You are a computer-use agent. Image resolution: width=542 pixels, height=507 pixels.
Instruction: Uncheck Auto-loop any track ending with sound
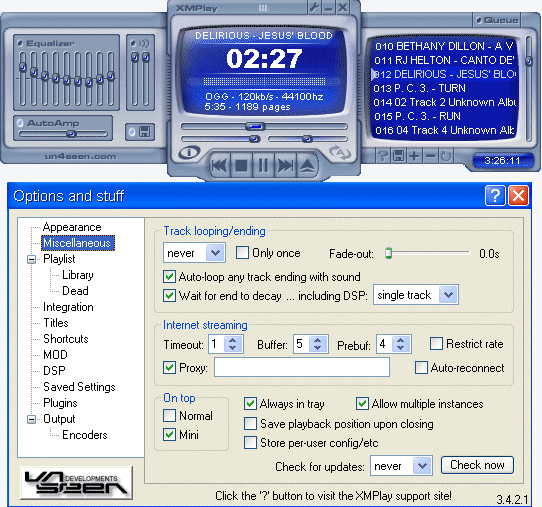[x=169, y=276]
